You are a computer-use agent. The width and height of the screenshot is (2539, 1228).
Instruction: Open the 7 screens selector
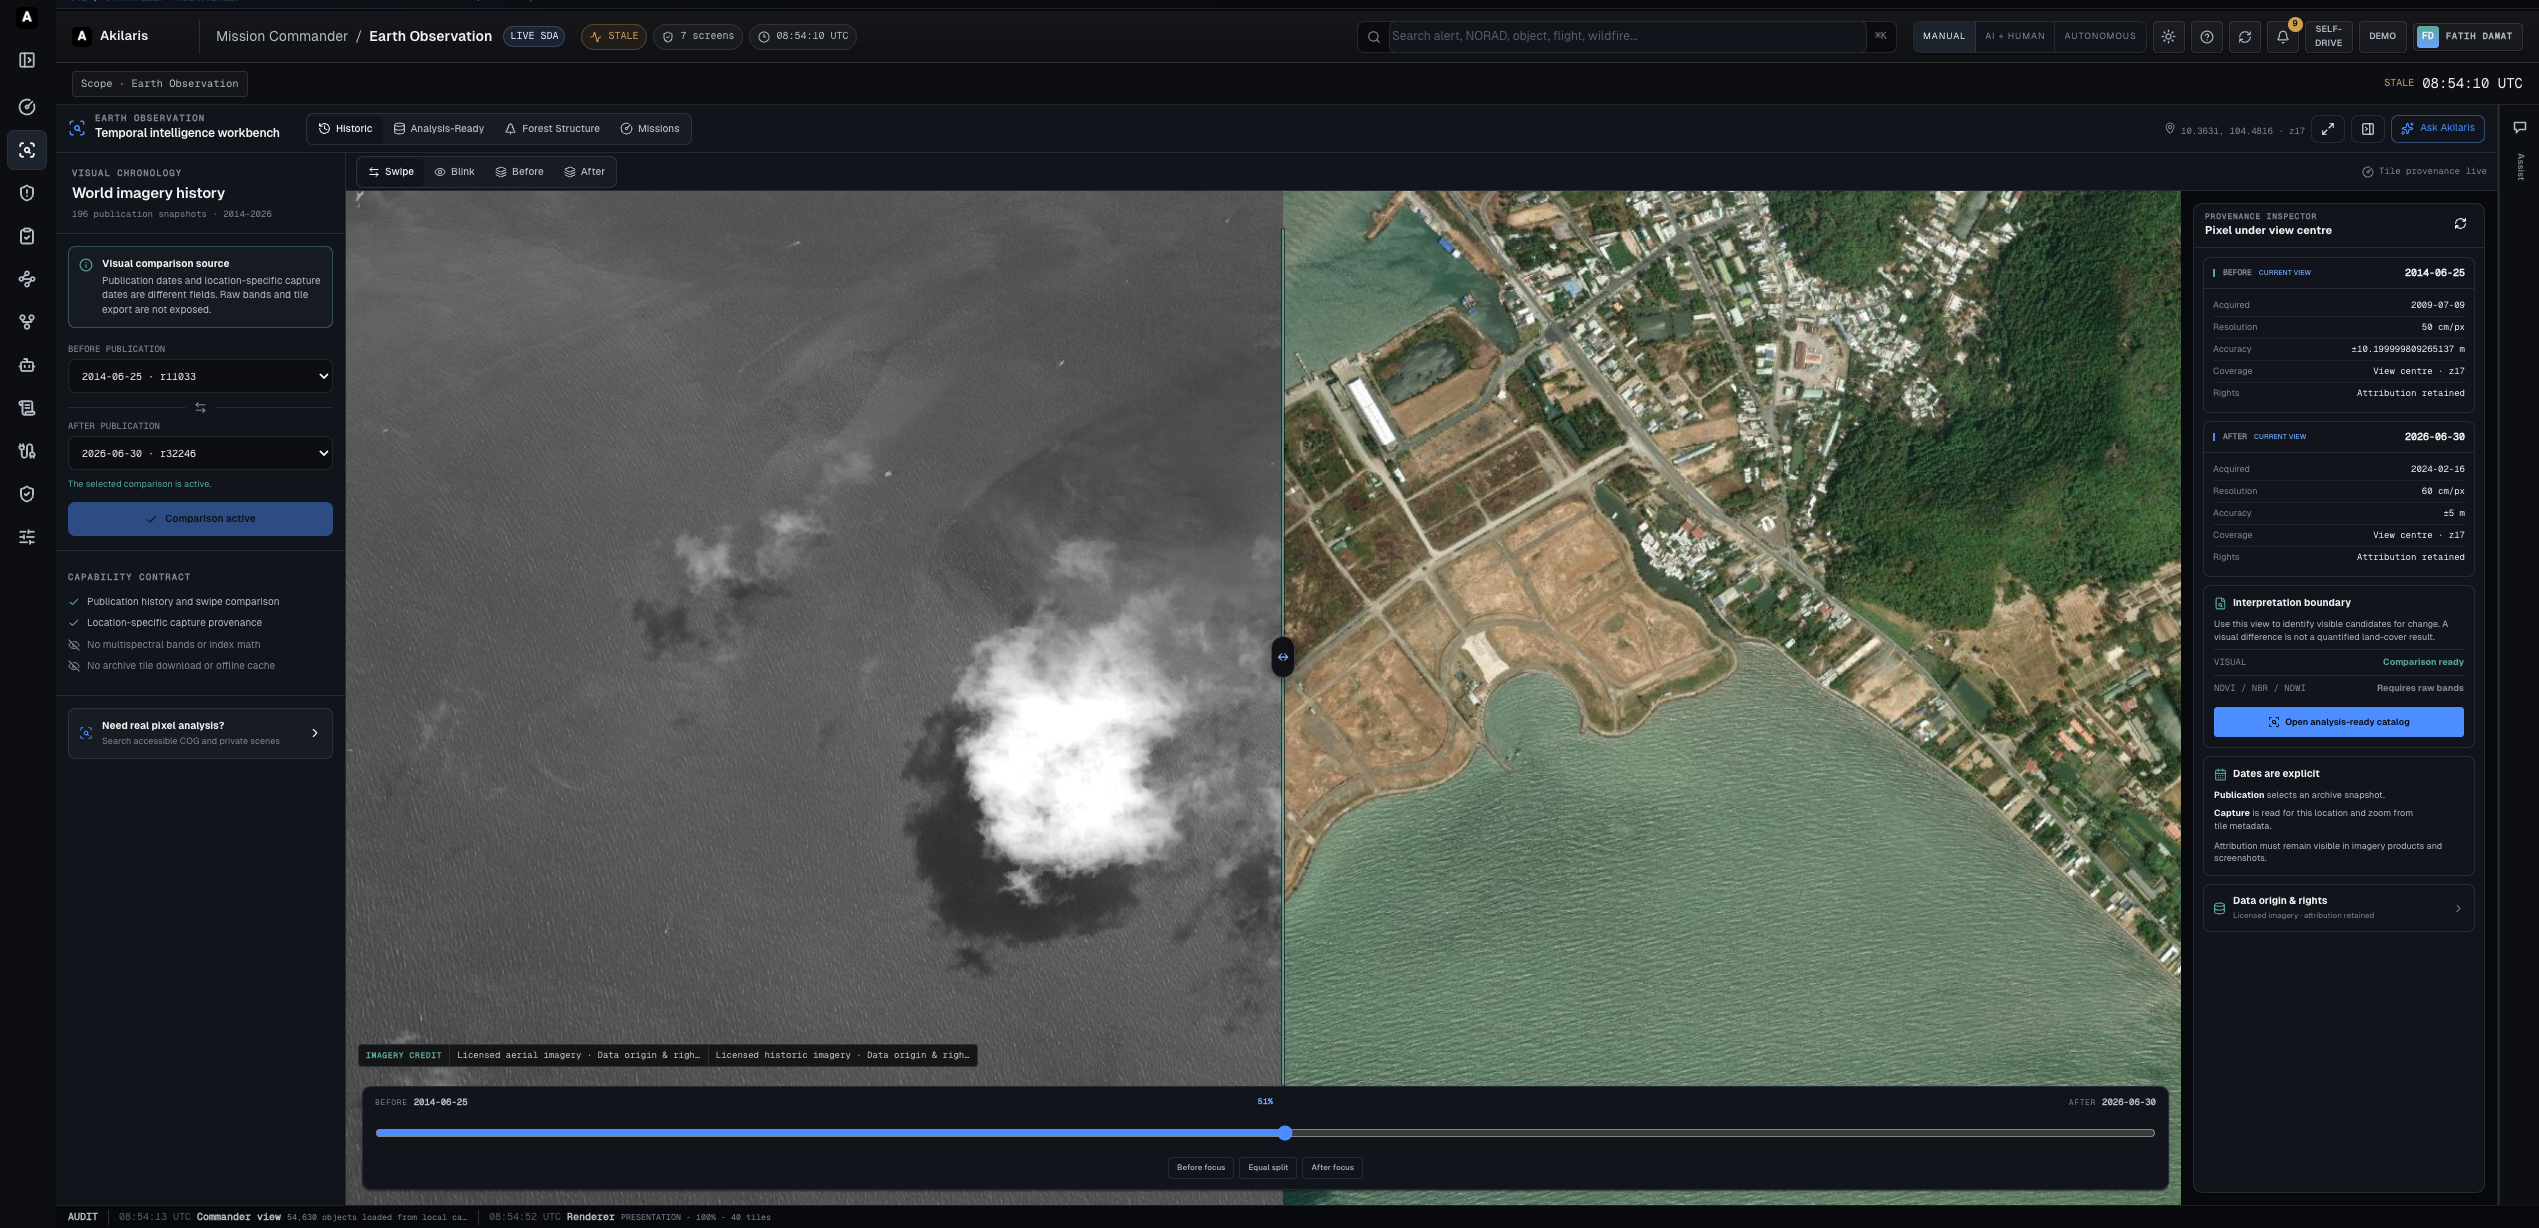pyautogui.click(x=698, y=36)
